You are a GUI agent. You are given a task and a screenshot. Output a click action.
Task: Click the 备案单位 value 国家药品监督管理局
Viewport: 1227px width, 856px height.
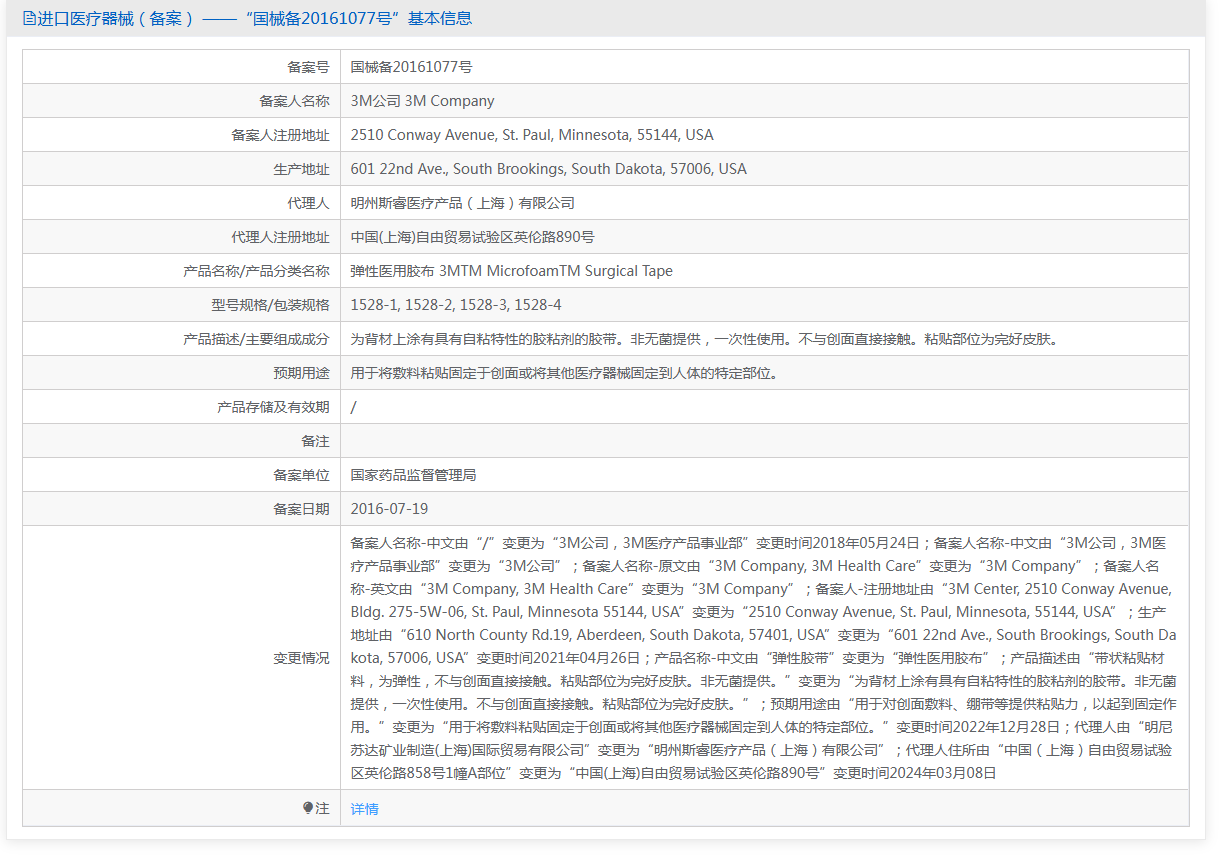click(413, 475)
